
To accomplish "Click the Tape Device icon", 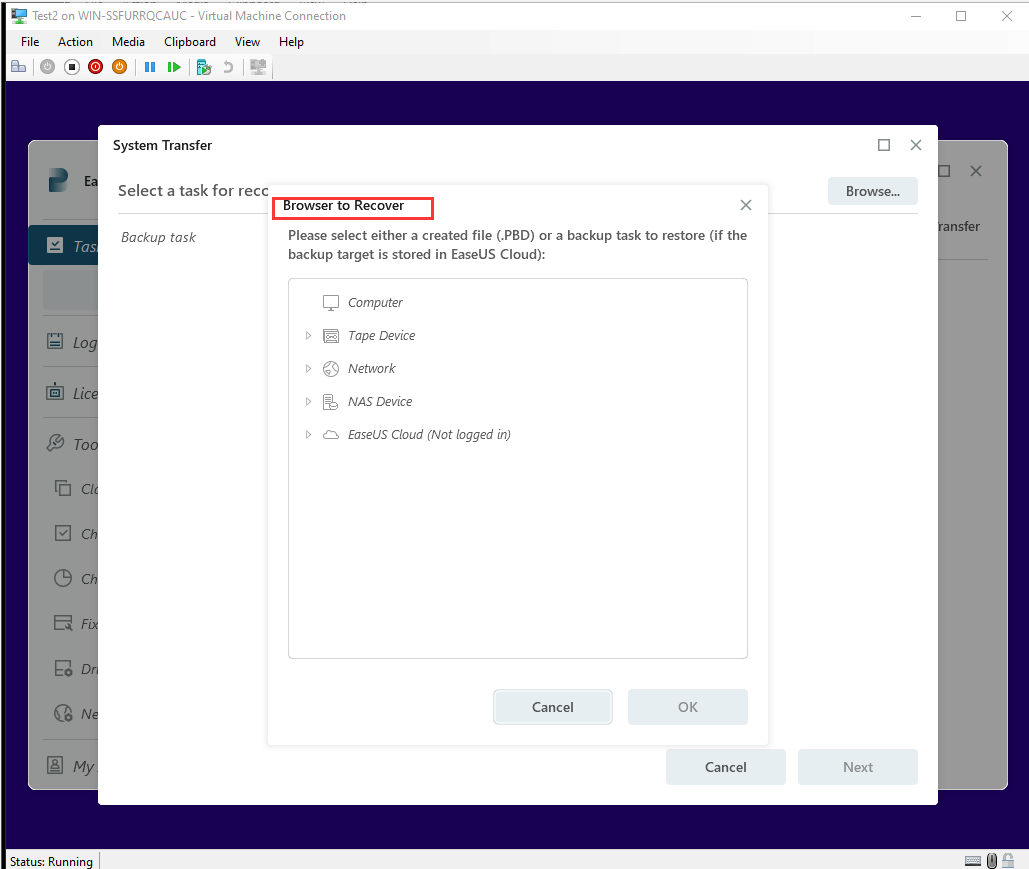I will pos(331,336).
